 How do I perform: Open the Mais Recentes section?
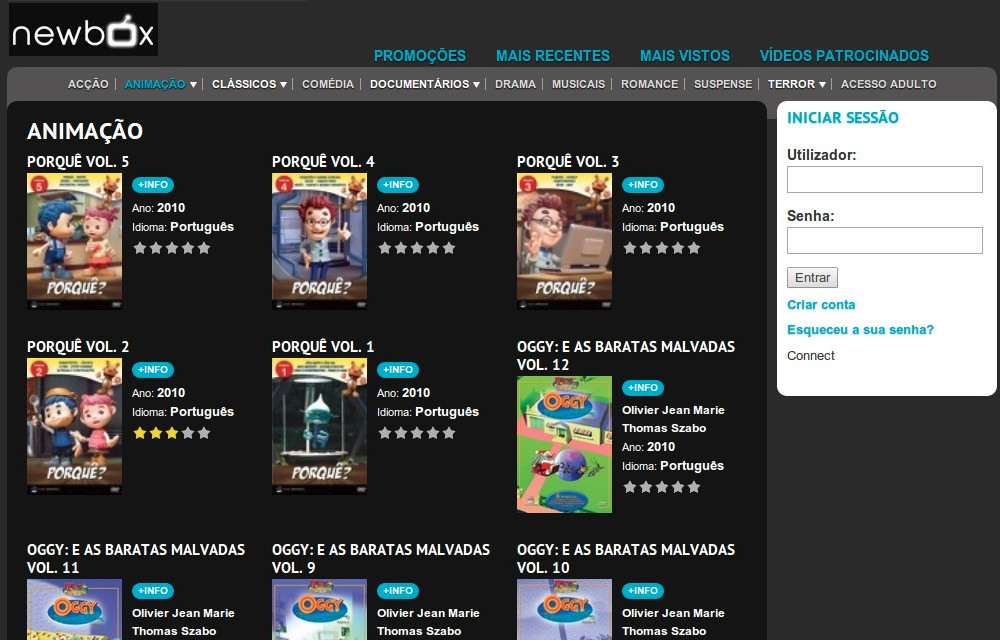pyautogui.click(x=553, y=56)
